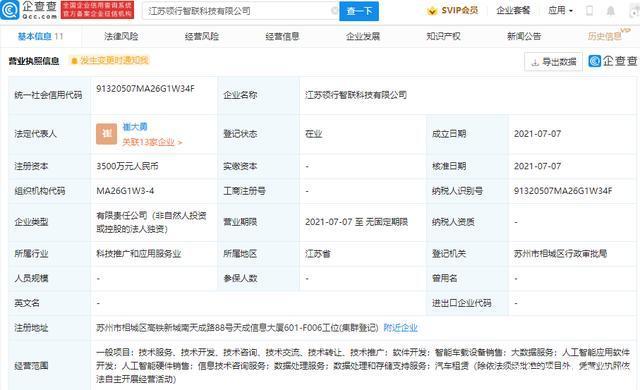Click business term 2021-07-07 至 无固定期限
This screenshot has width=640, height=390.
[356, 222]
